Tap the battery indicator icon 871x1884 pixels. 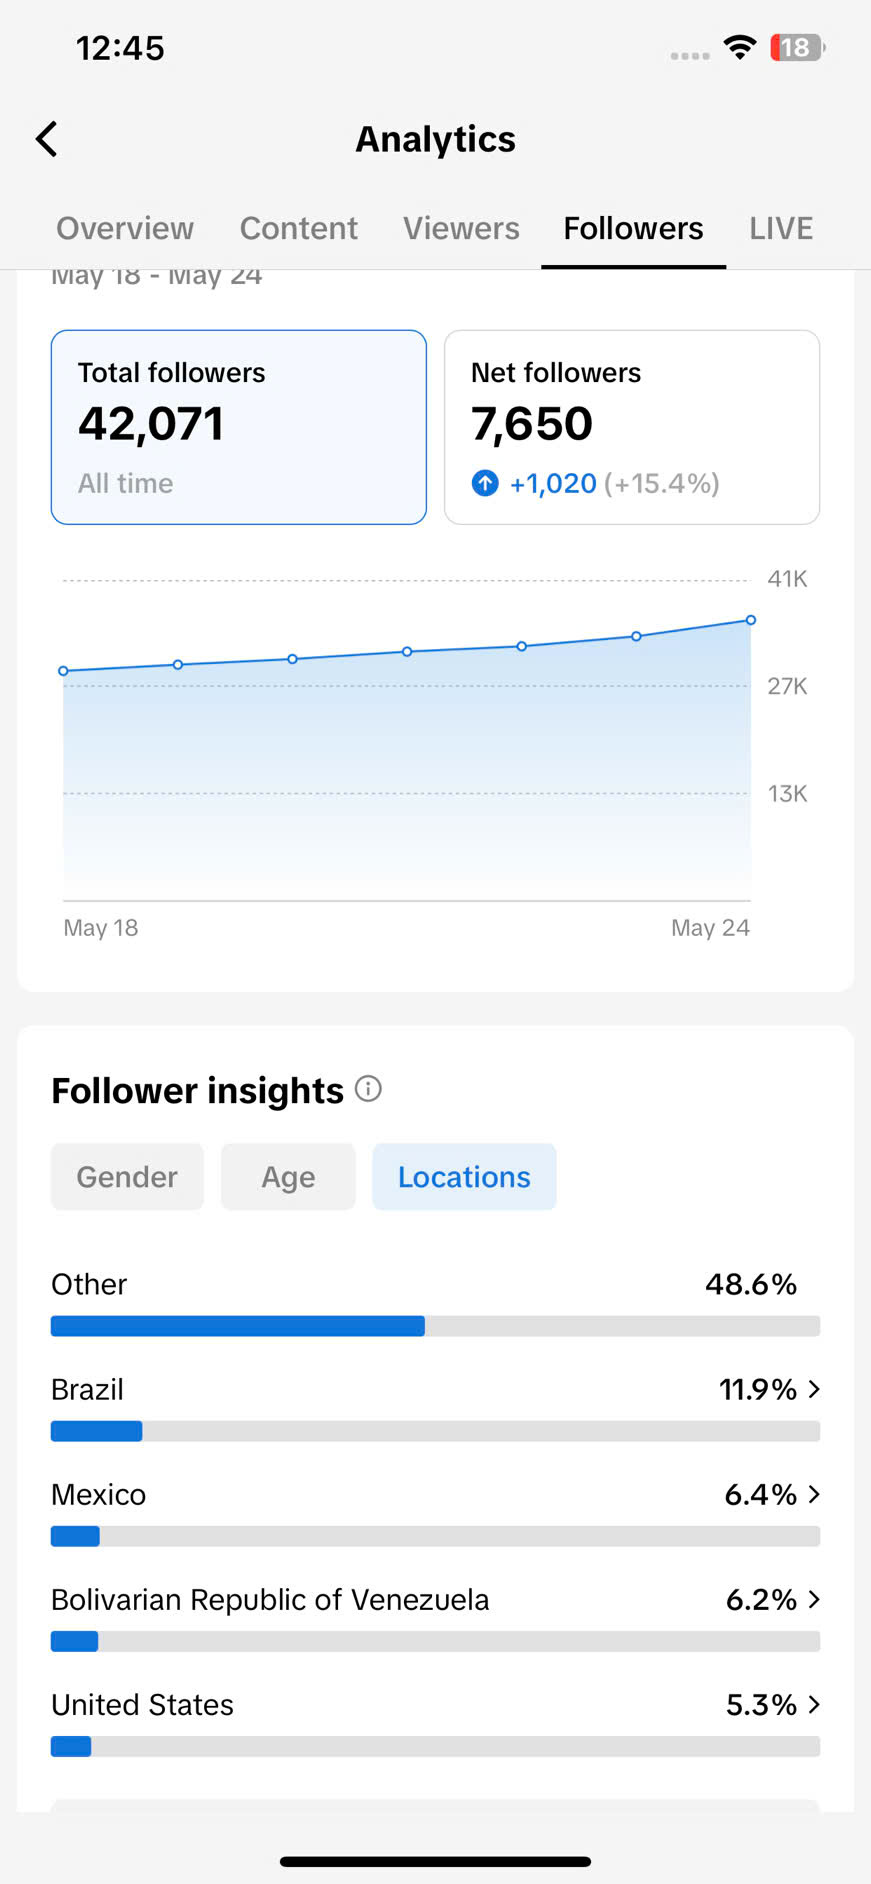797,47
